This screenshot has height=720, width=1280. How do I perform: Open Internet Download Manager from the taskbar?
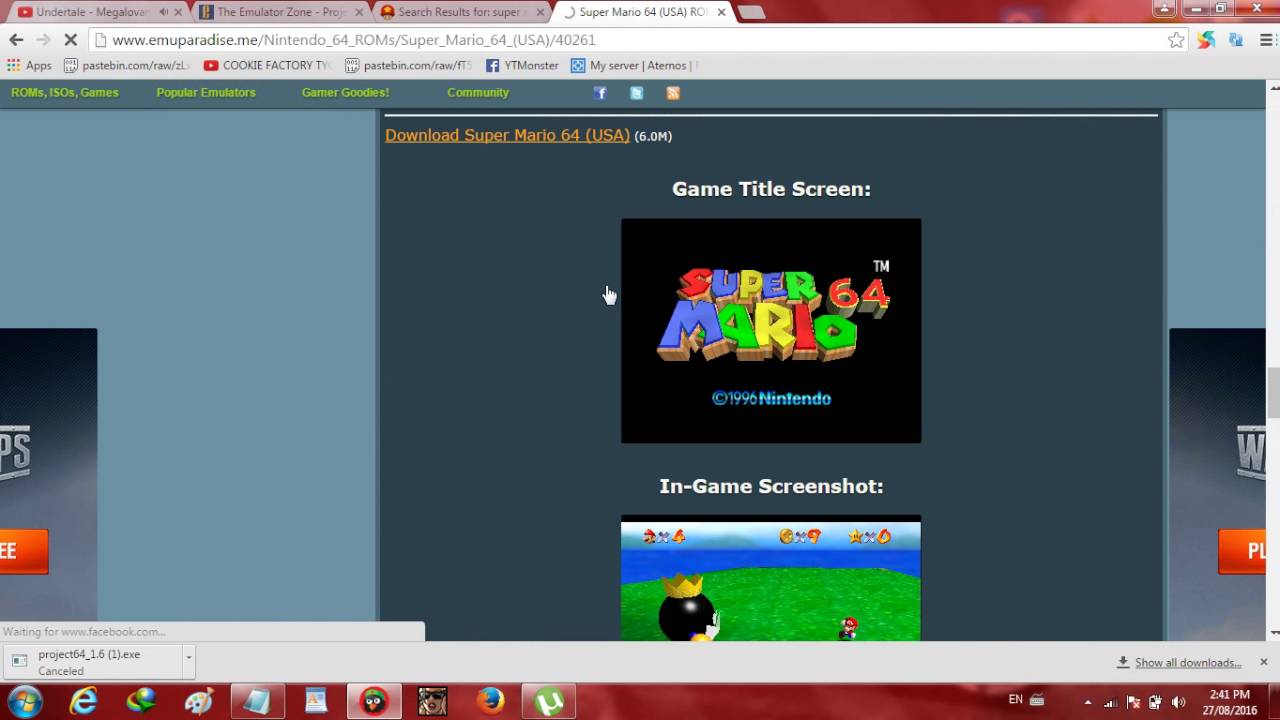141,701
